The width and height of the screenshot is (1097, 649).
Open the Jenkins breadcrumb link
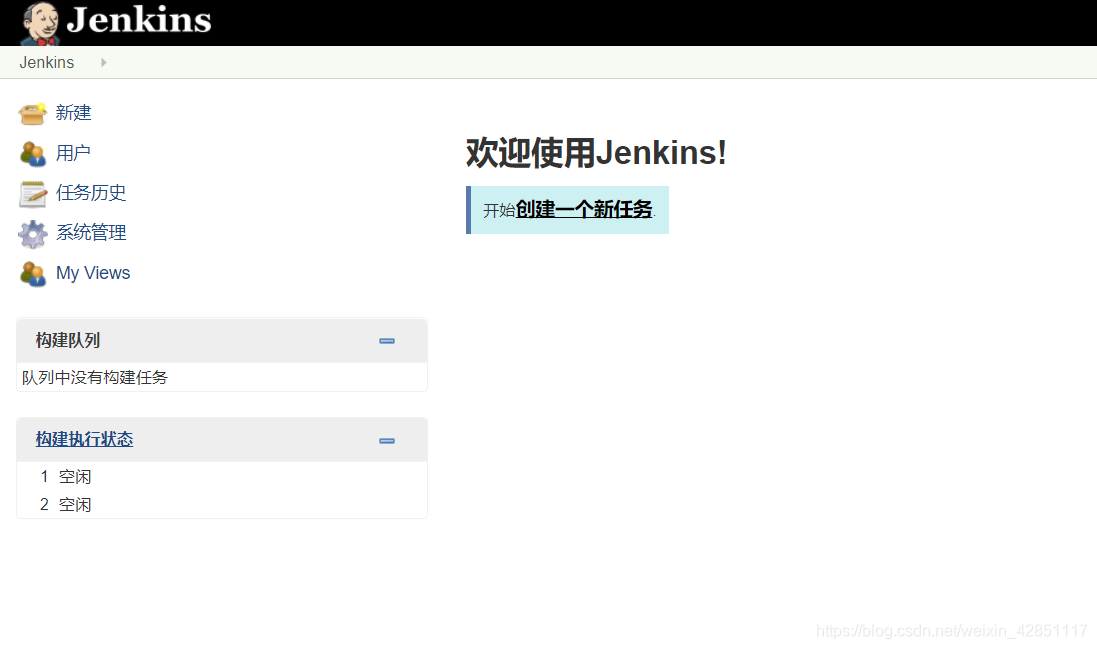tap(47, 62)
